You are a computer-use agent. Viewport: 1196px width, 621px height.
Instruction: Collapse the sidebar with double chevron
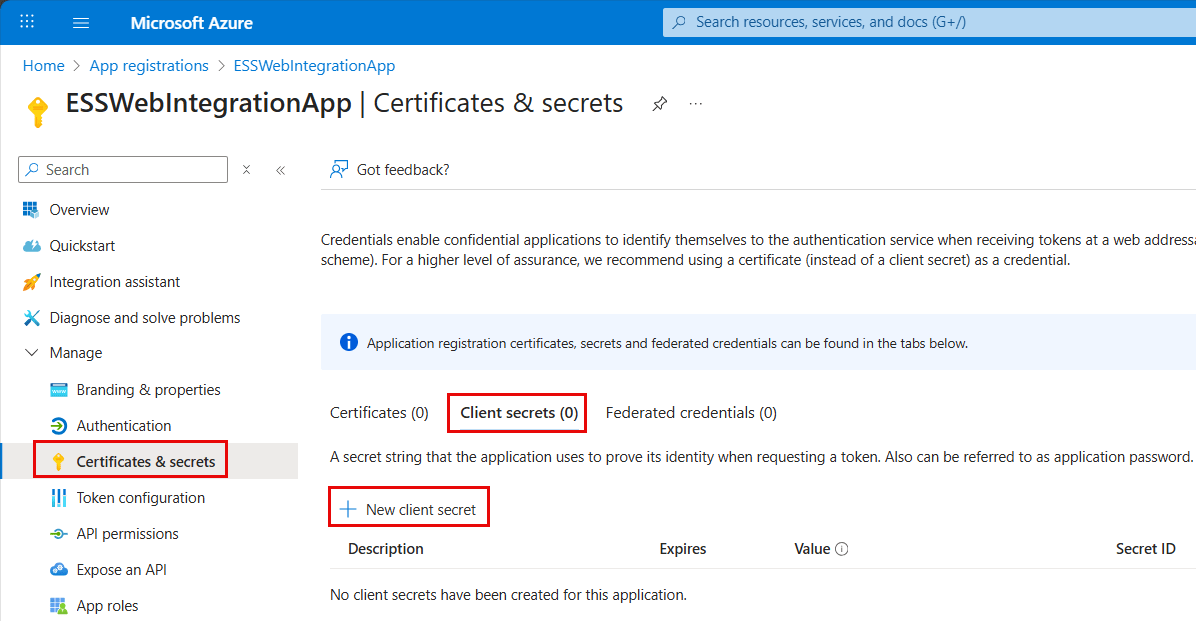point(281,170)
